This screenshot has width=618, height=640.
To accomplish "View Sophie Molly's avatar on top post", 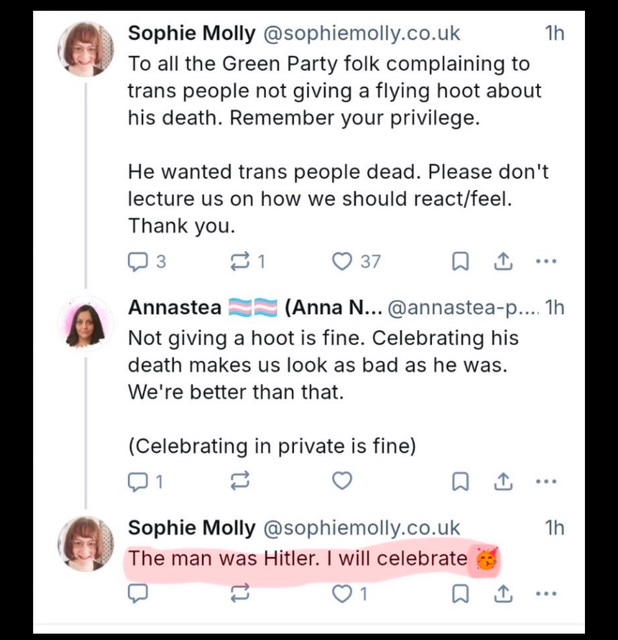I will click(x=87, y=49).
